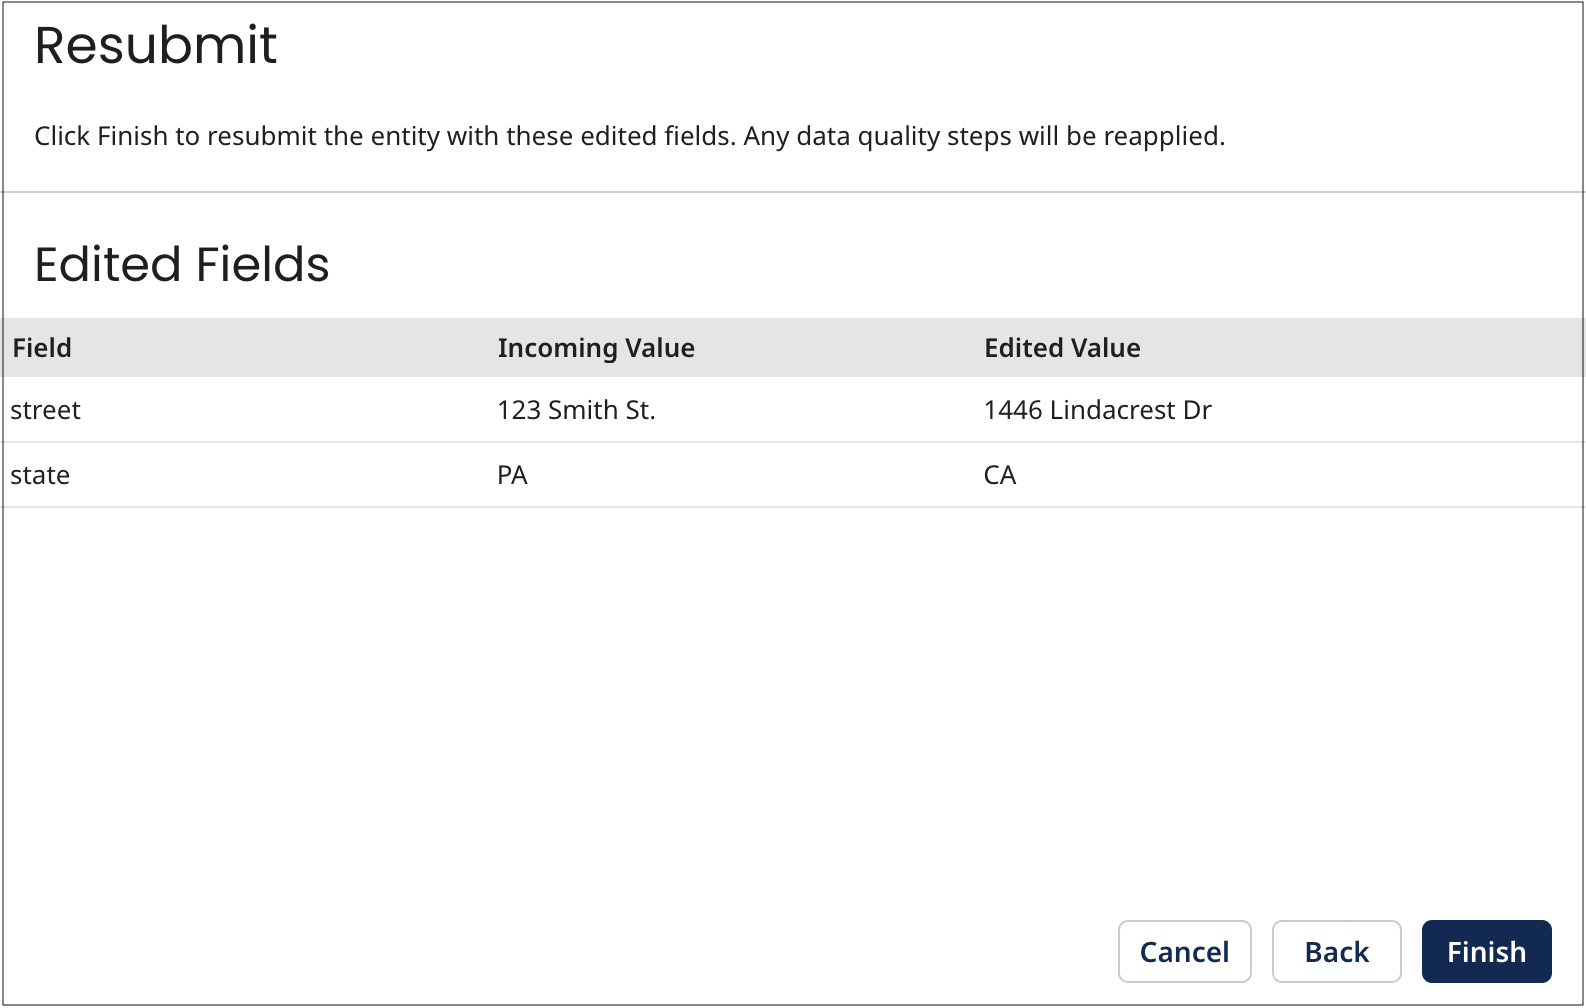This screenshot has height=1008, width=1586.
Task: Click the Edited Fields heading
Action: click(182, 265)
